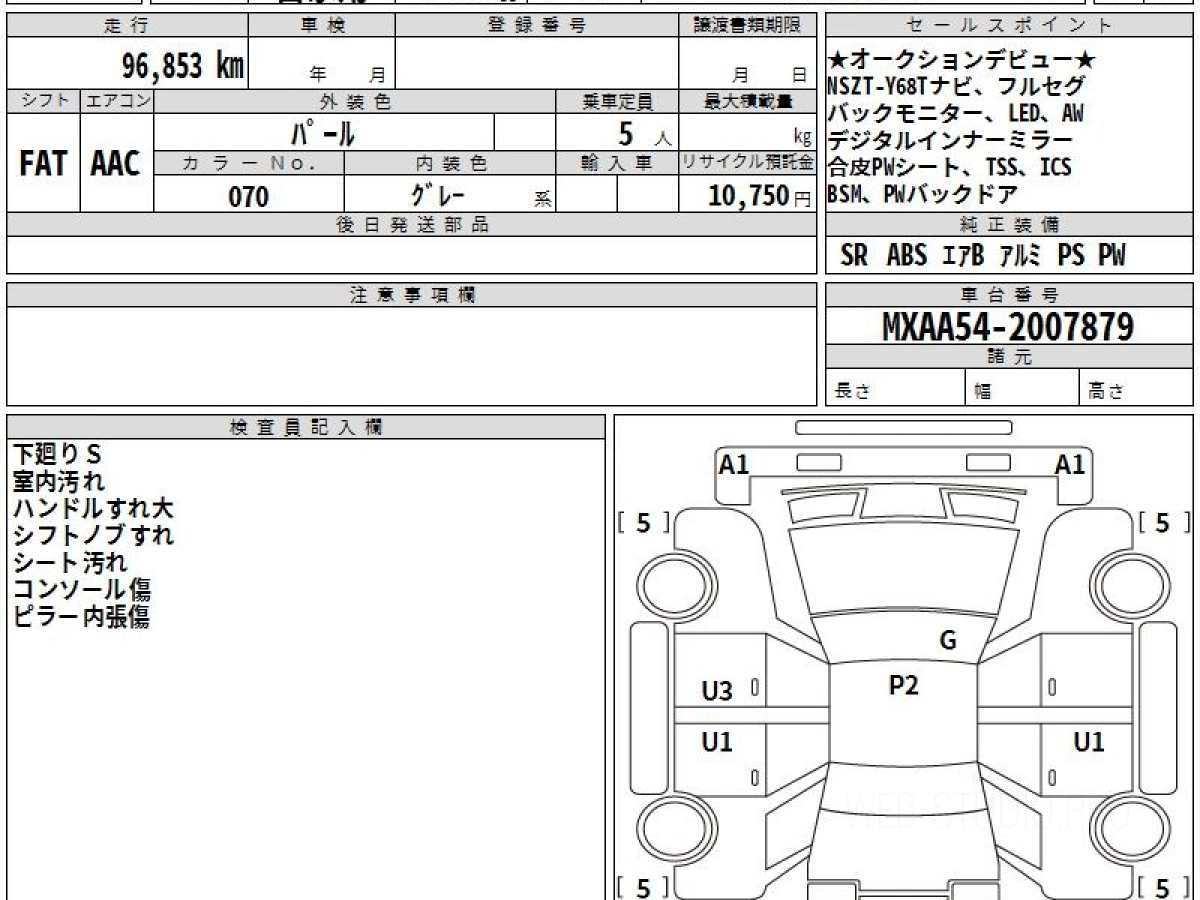Click the シート汚れ inspector note

[x=69, y=563]
